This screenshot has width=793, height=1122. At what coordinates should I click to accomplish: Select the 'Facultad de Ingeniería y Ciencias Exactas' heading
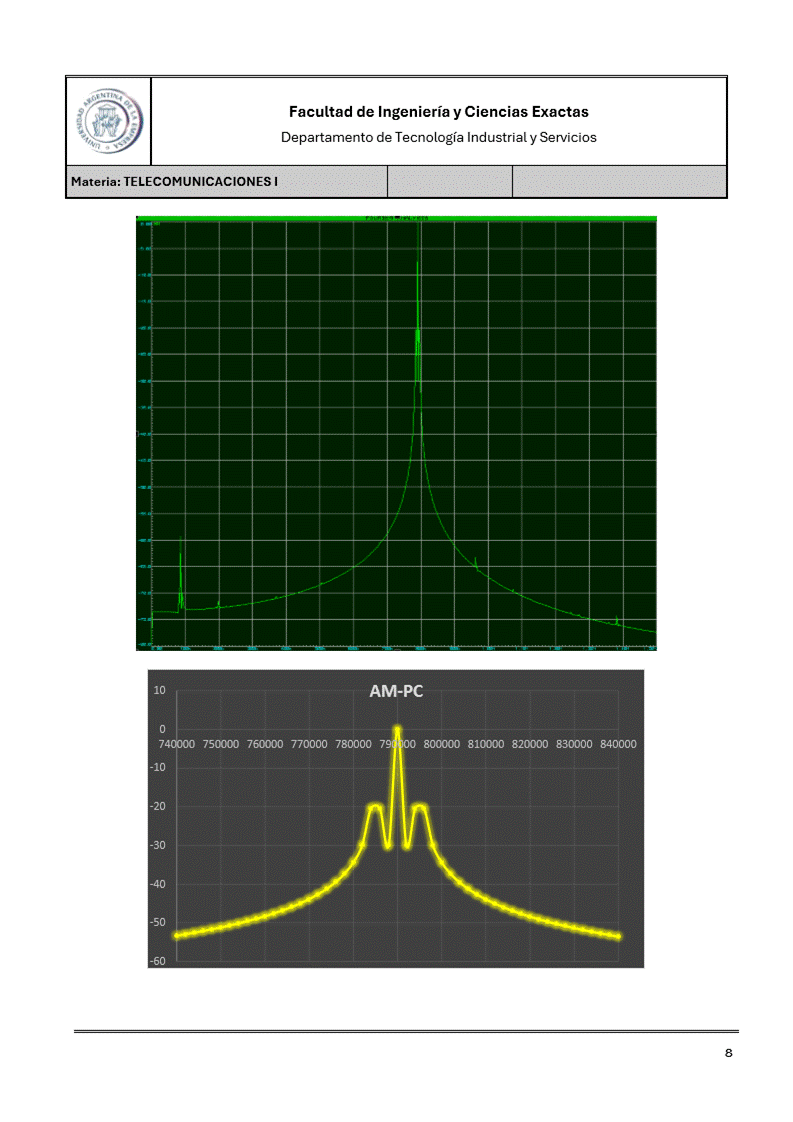tap(438, 112)
